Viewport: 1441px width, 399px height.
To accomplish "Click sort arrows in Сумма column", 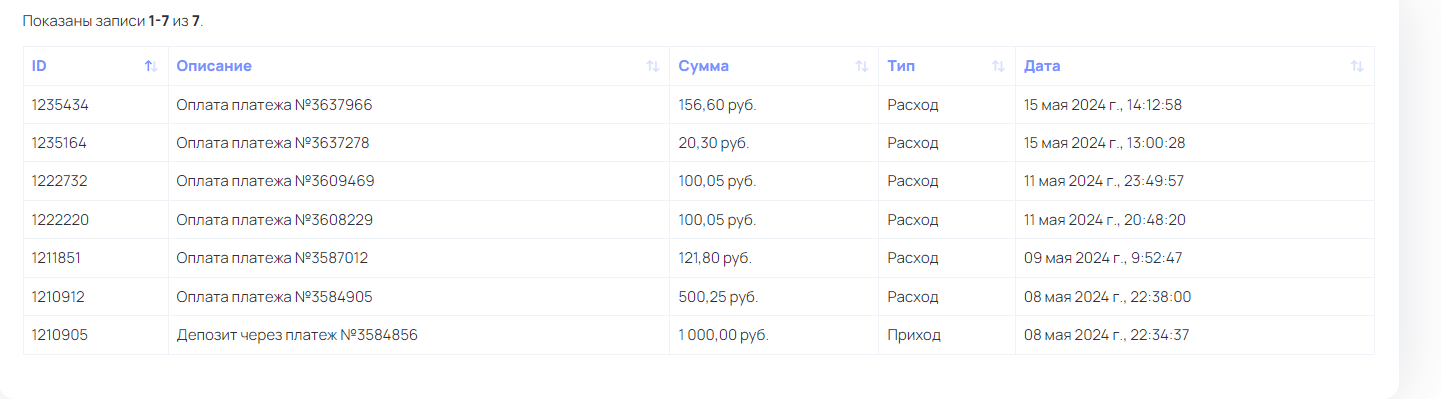I will tap(861, 66).
